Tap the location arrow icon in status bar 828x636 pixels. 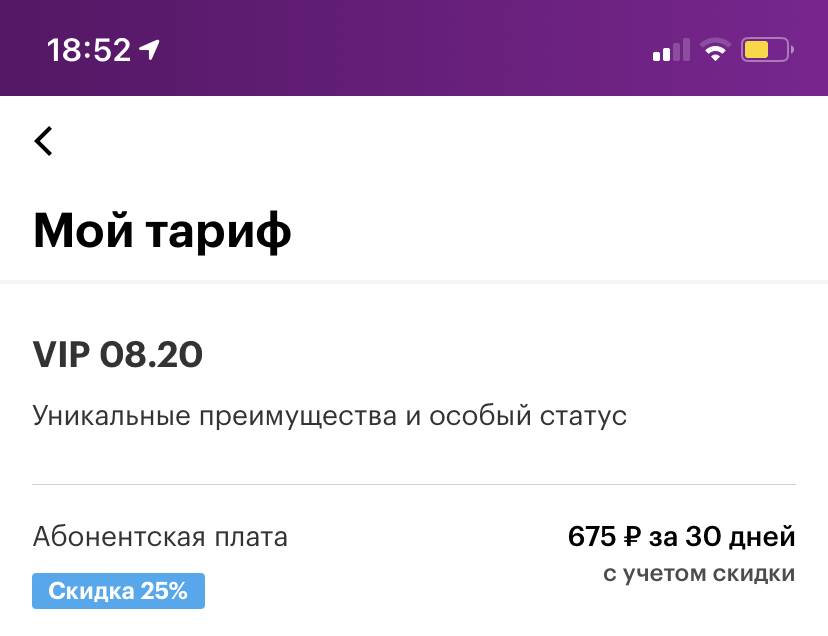tap(149, 50)
